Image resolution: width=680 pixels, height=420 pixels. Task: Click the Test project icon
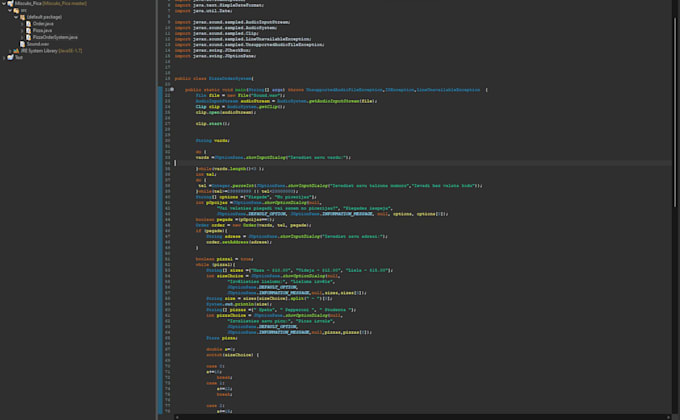(x=10, y=58)
